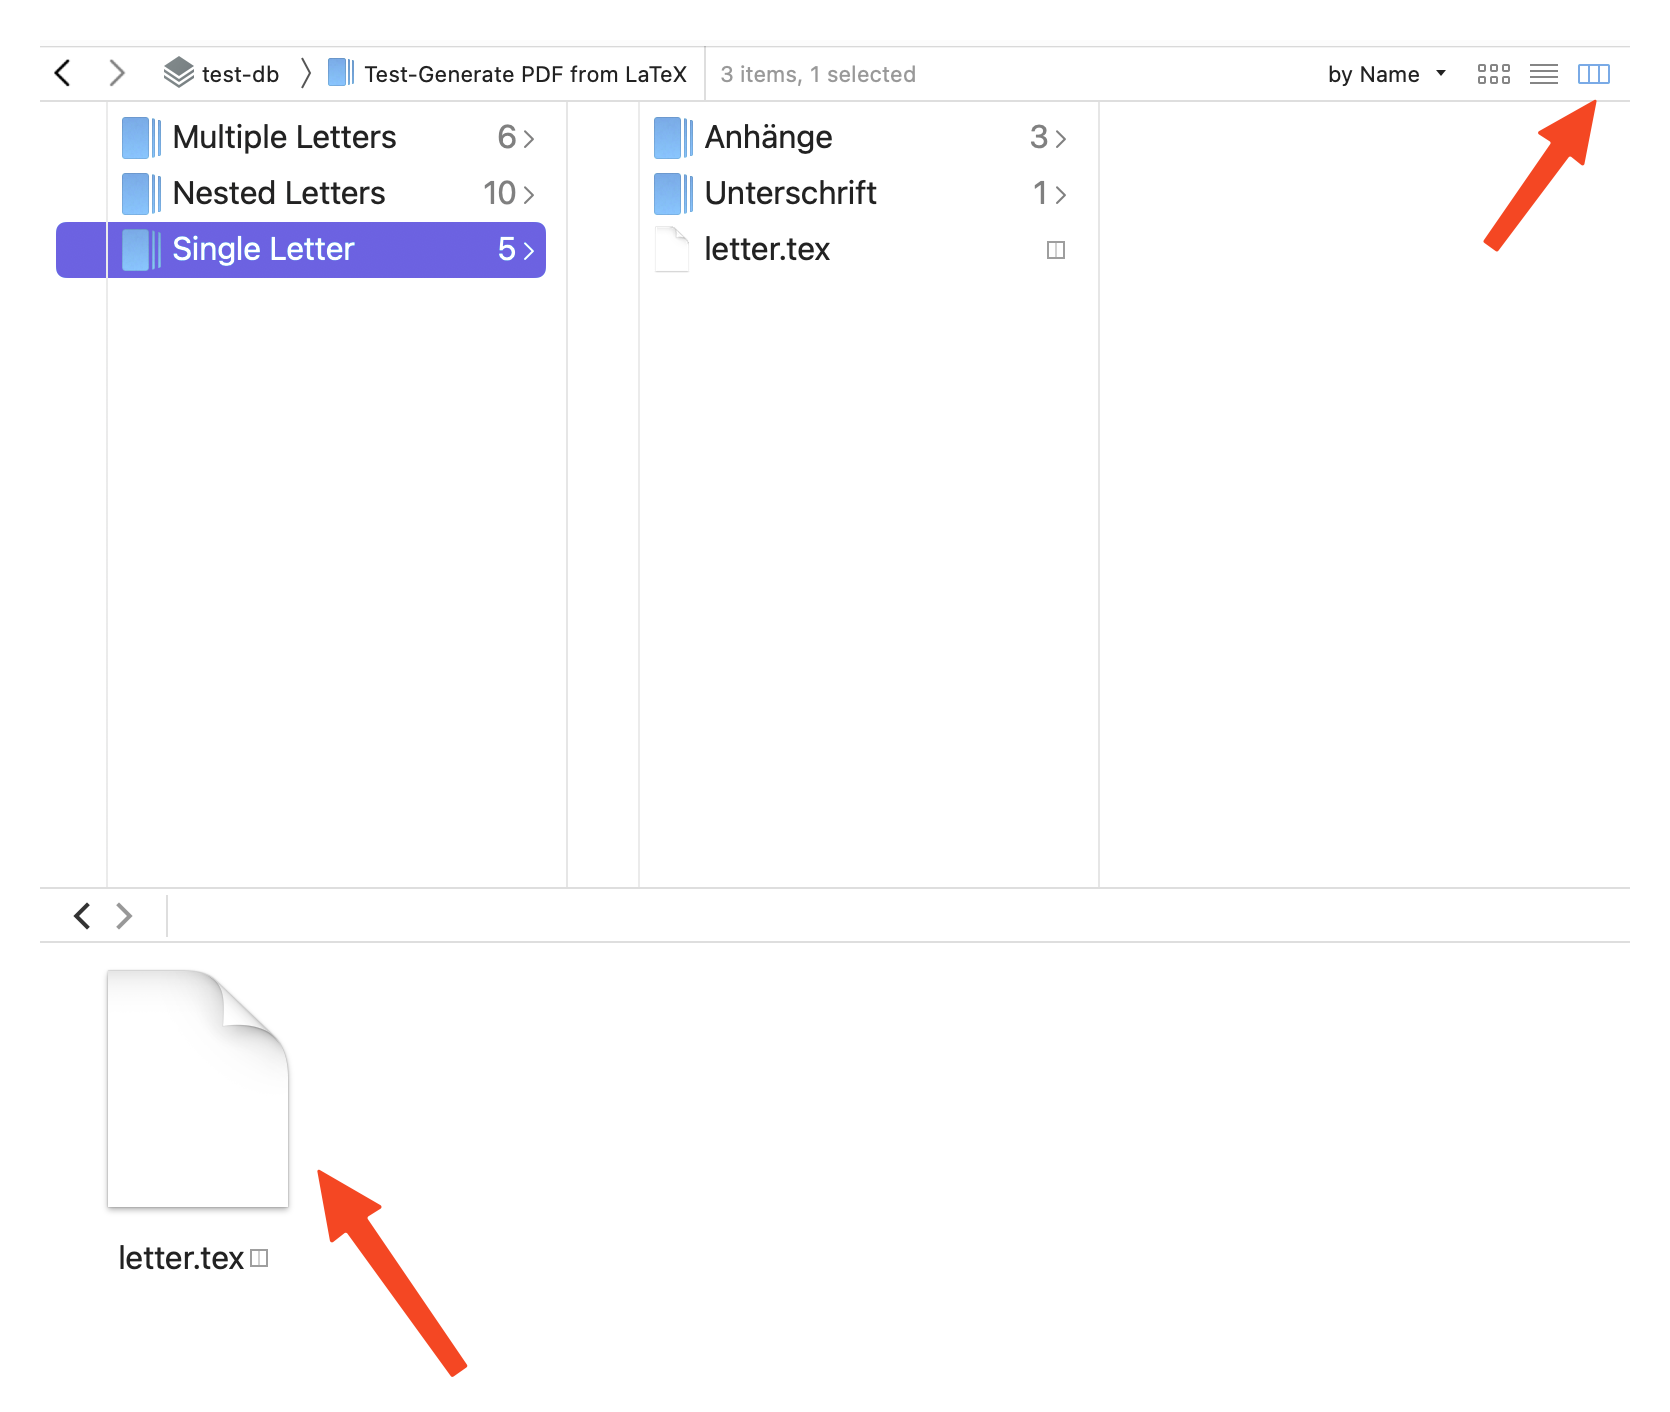1670x1412 pixels.
Task: Click preview pane forward arrow
Action: (x=124, y=915)
